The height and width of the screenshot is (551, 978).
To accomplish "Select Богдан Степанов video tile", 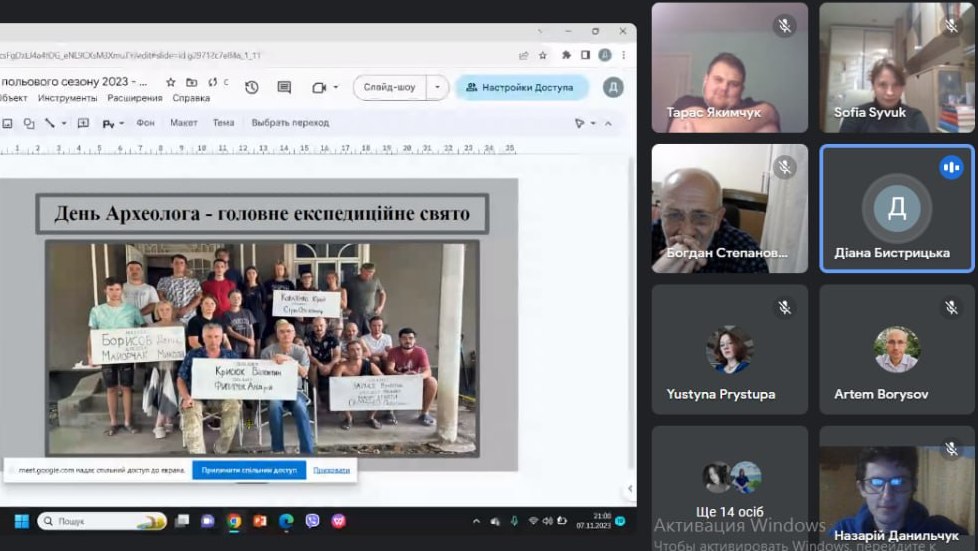I will [730, 208].
